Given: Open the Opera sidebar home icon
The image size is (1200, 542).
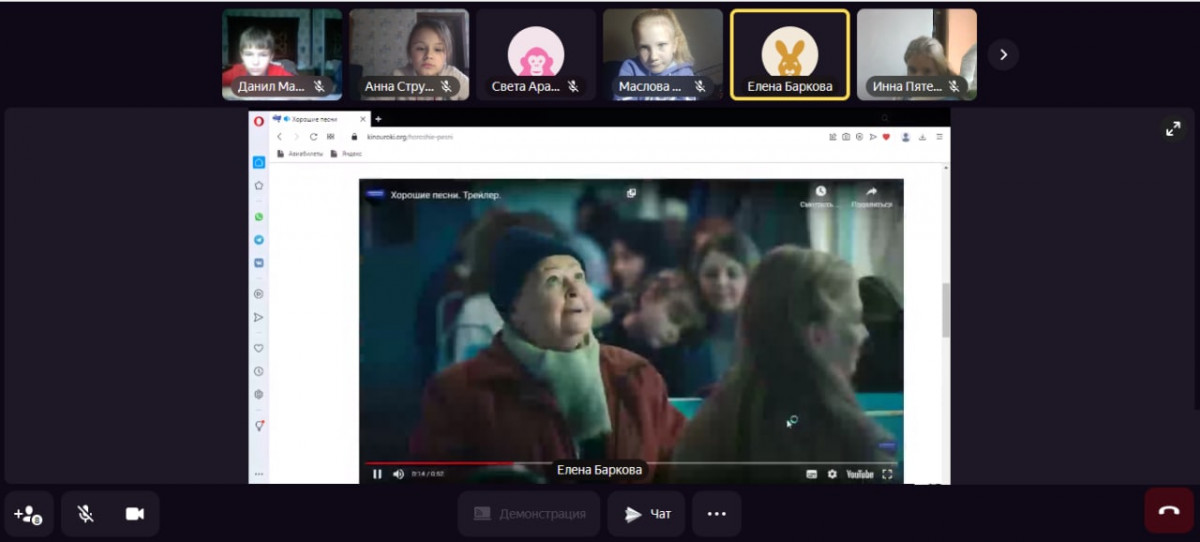Looking at the screenshot, I should 258,162.
